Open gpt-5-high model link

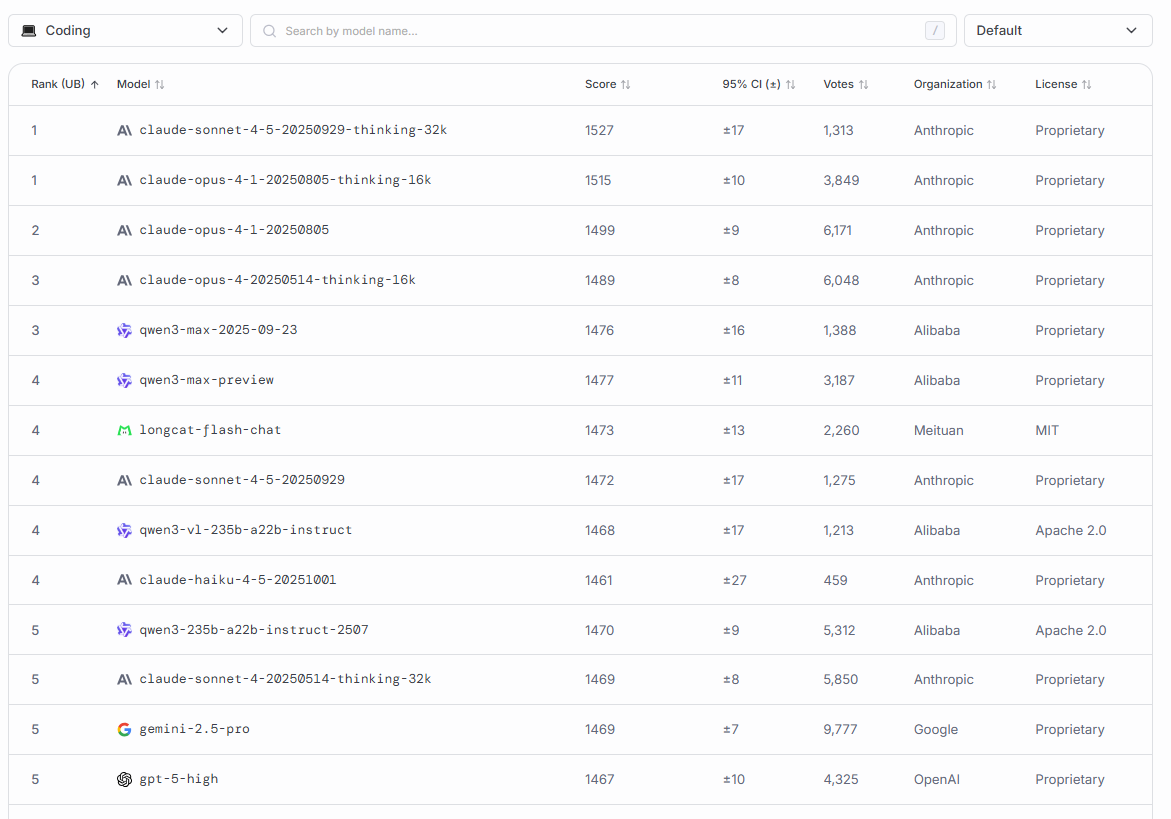179,779
